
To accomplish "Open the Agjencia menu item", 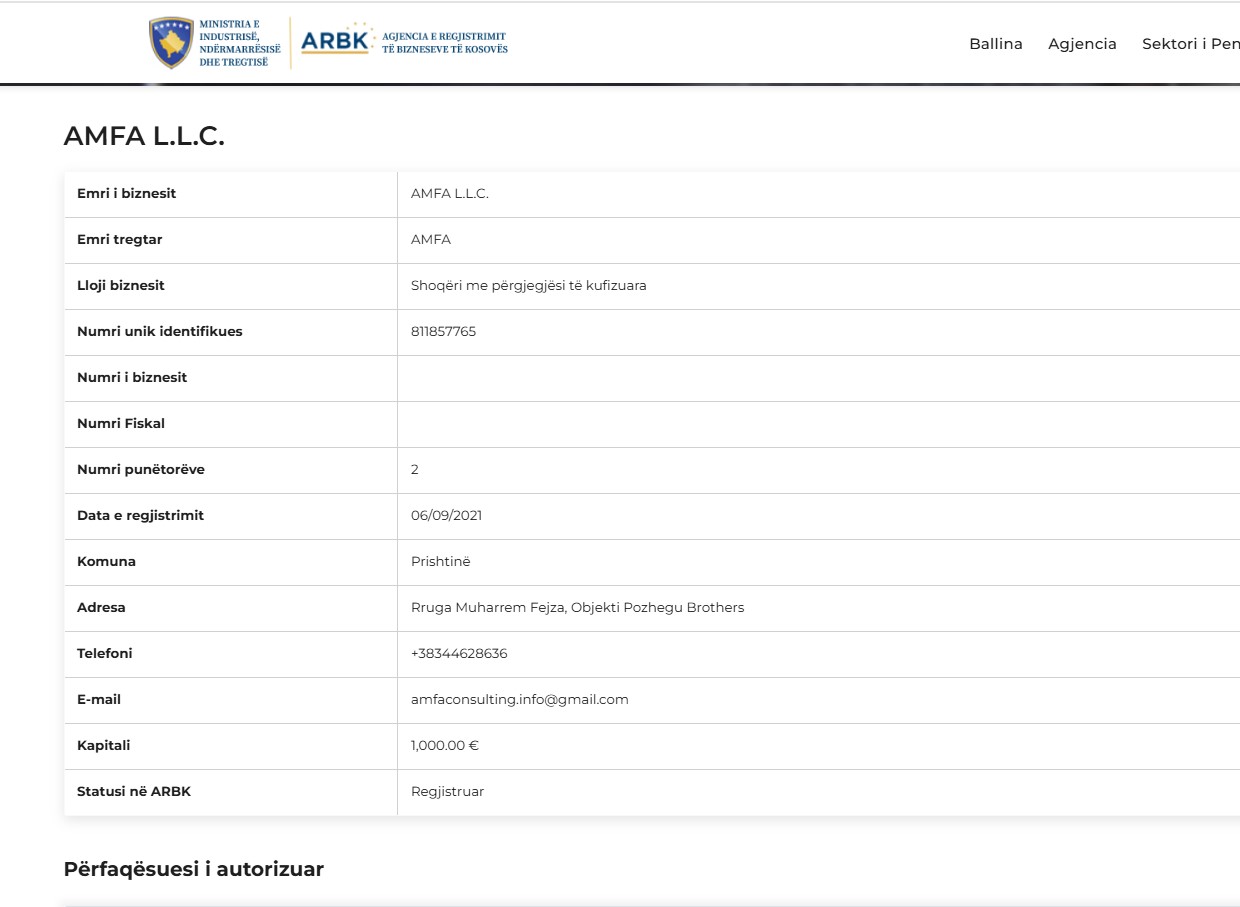I will [1082, 44].
